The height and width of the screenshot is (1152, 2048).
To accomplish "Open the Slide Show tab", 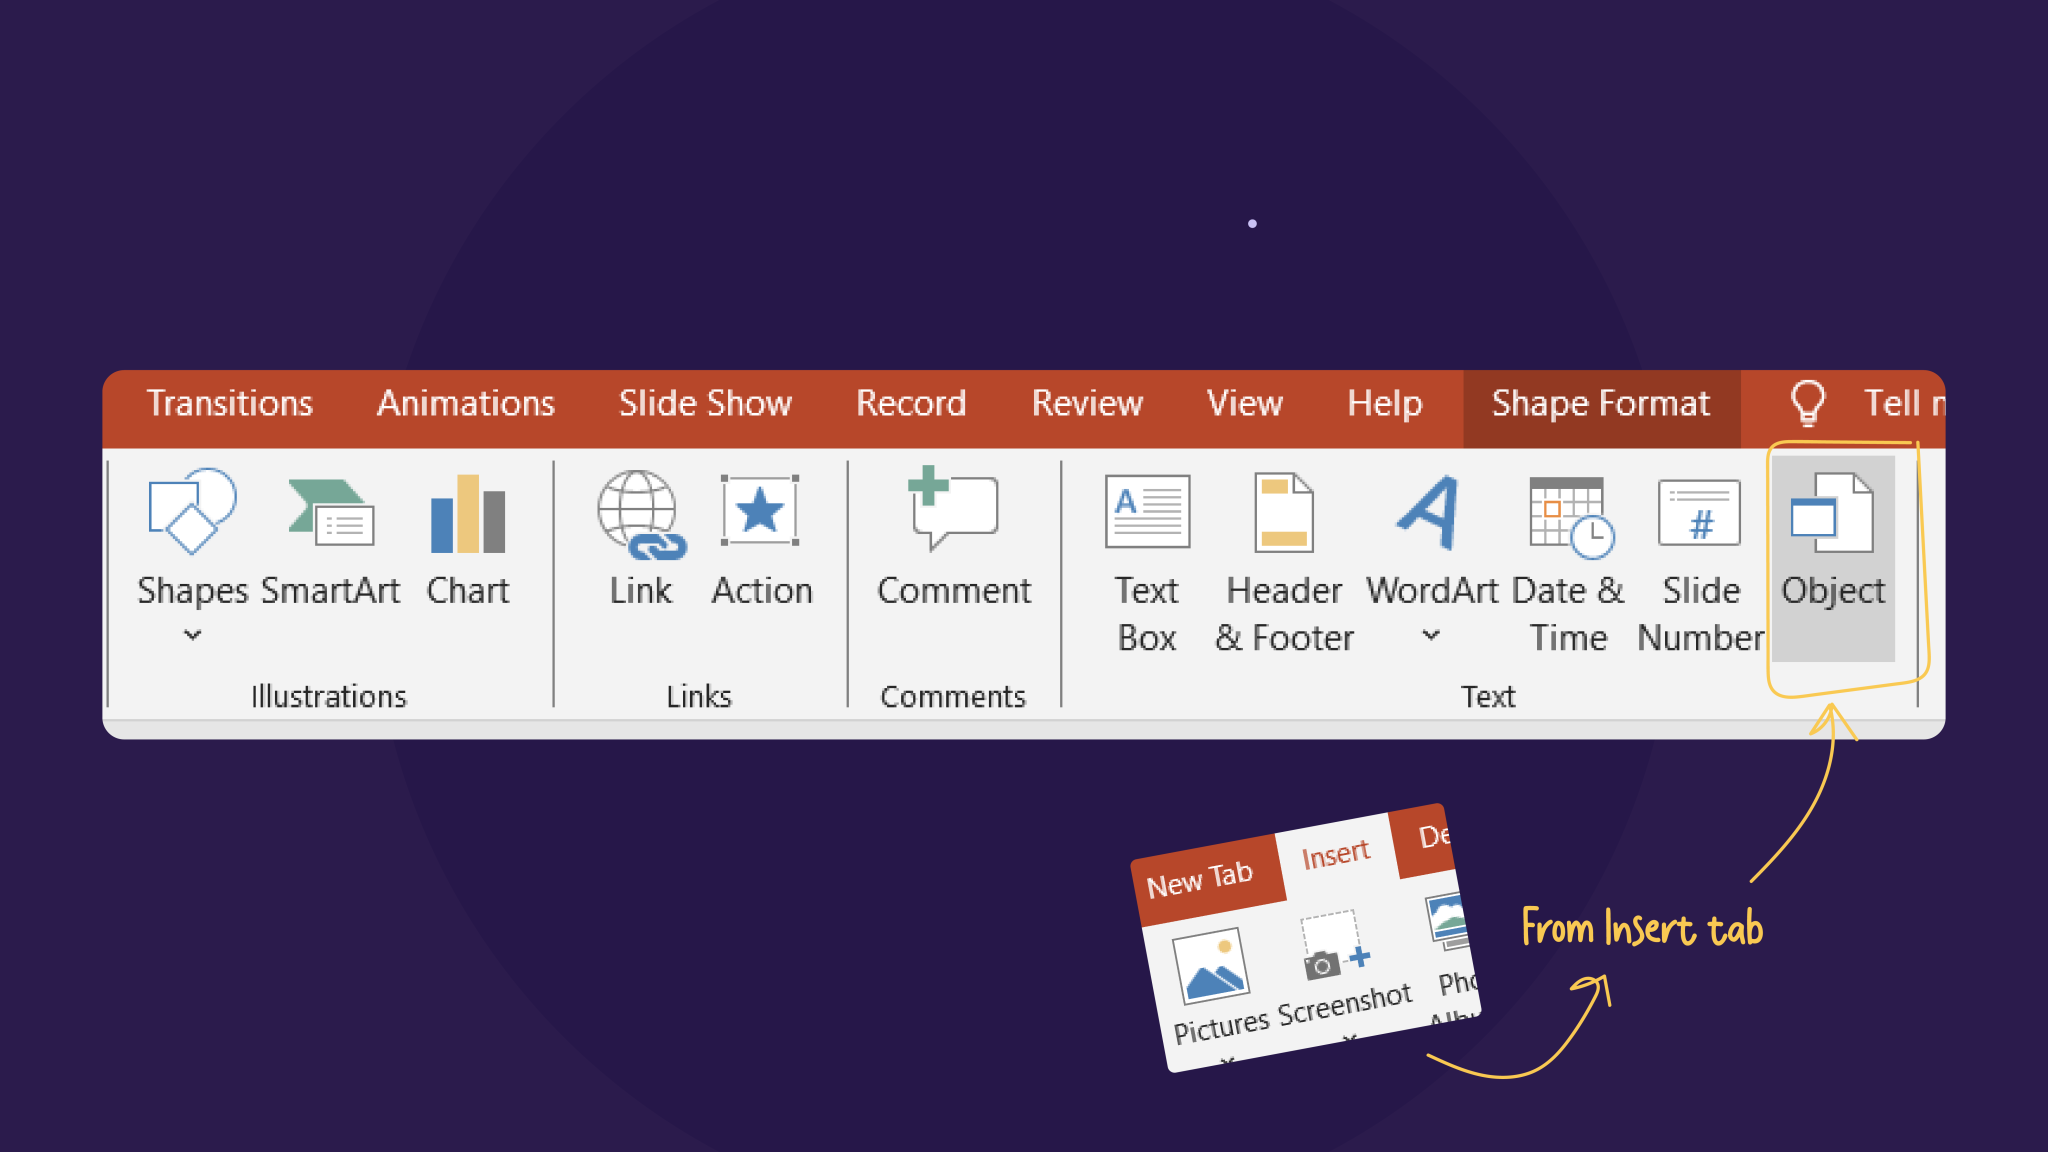I will coord(704,403).
